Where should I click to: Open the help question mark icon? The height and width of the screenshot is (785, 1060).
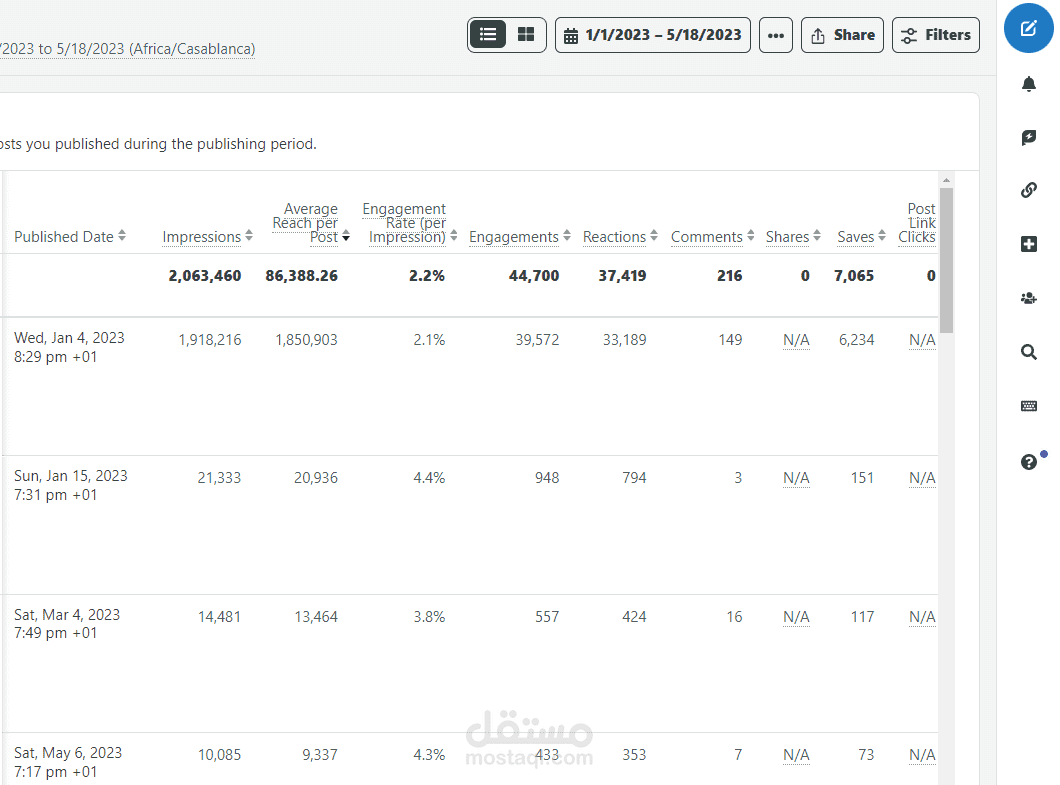[x=1028, y=462]
